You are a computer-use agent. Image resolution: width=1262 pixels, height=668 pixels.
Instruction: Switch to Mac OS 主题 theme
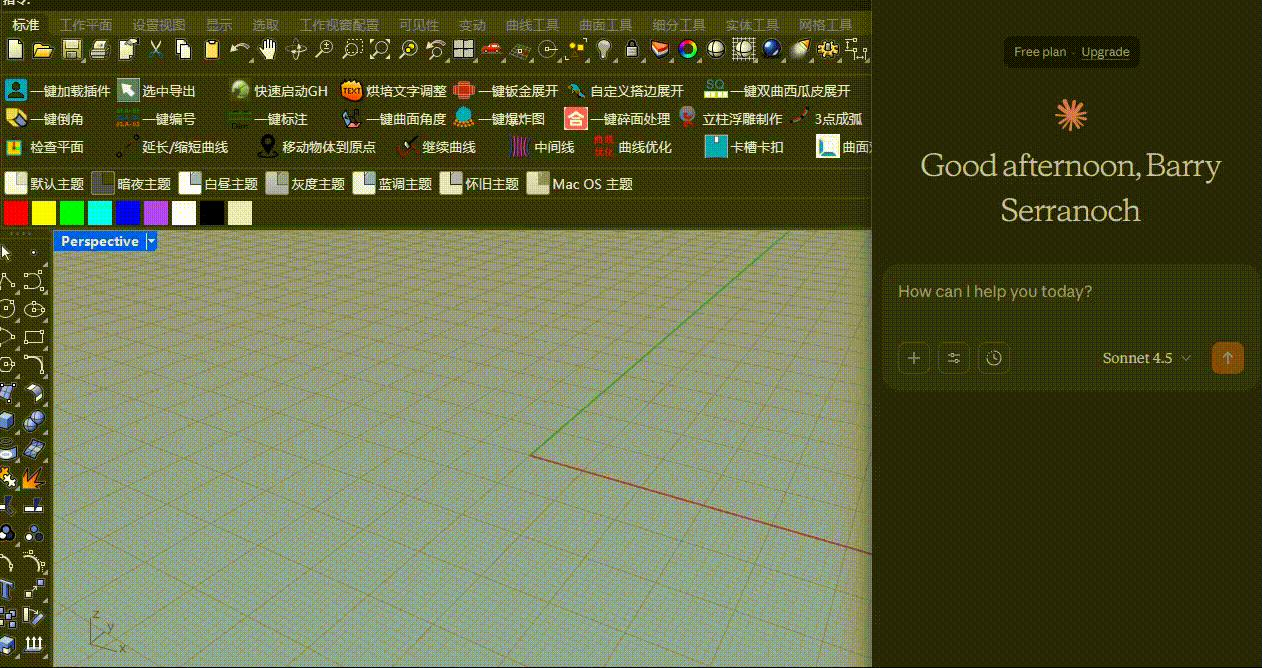[580, 184]
